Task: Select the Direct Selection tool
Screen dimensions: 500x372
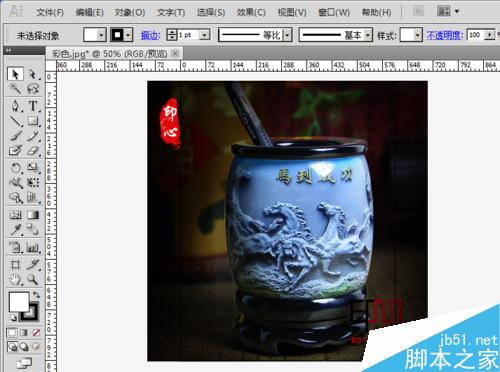Action: pyautogui.click(x=33, y=74)
